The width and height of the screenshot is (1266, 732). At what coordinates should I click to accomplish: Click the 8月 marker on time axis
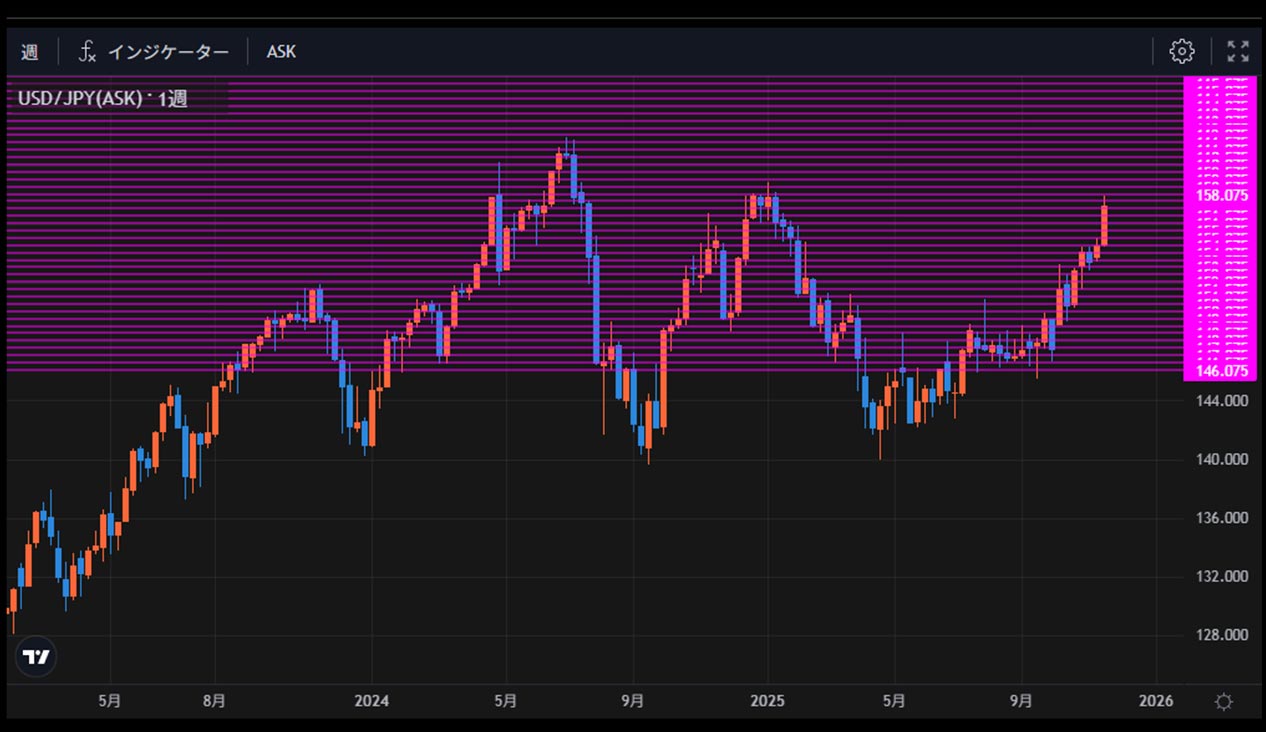pyautogui.click(x=214, y=701)
